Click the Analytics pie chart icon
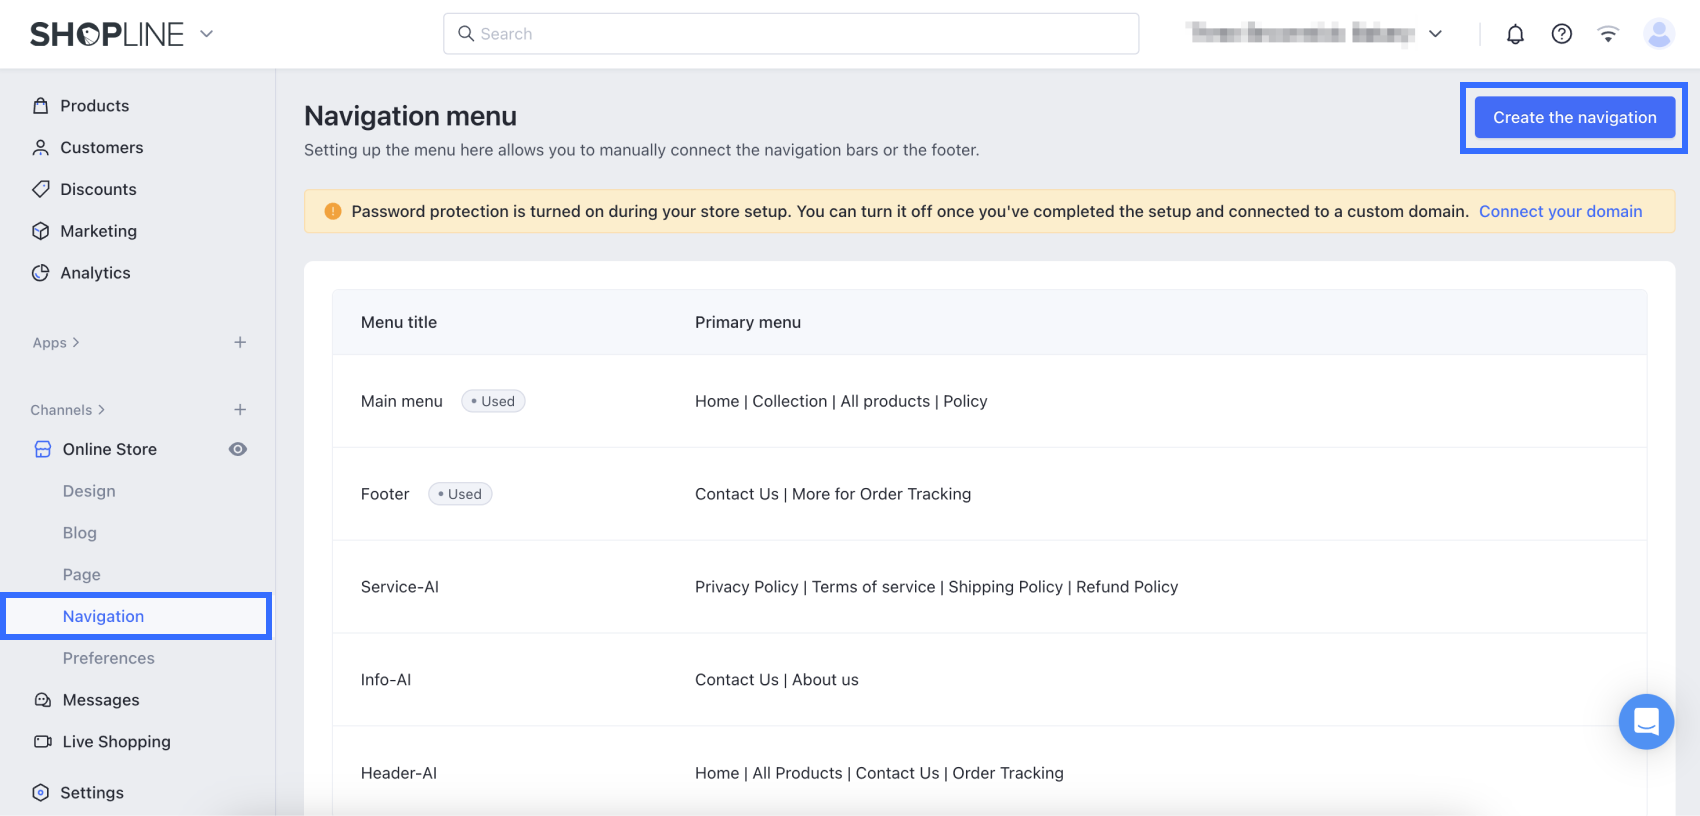 (x=41, y=273)
